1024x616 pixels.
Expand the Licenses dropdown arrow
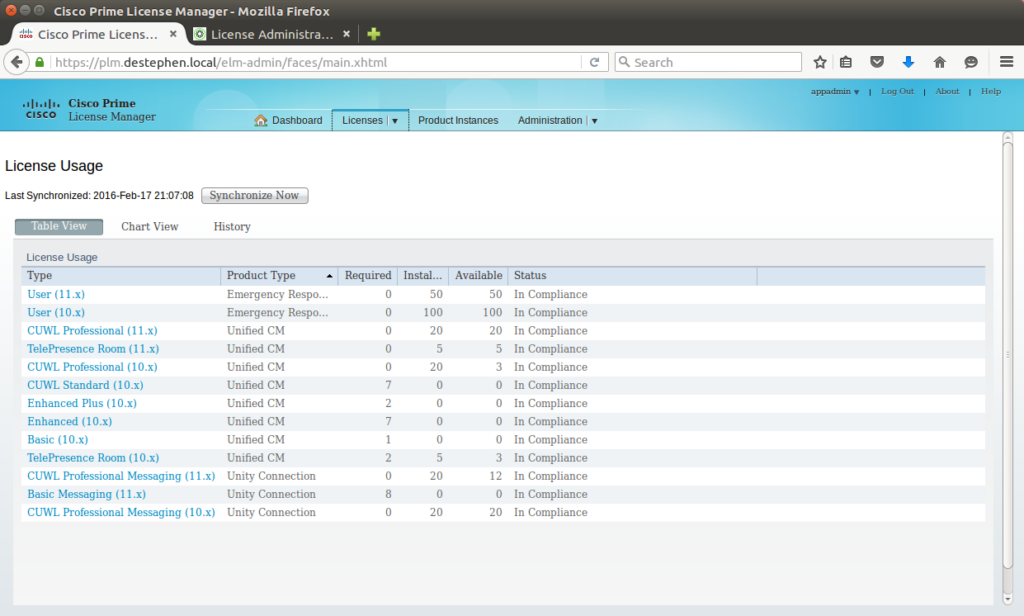[x=394, y=121]
